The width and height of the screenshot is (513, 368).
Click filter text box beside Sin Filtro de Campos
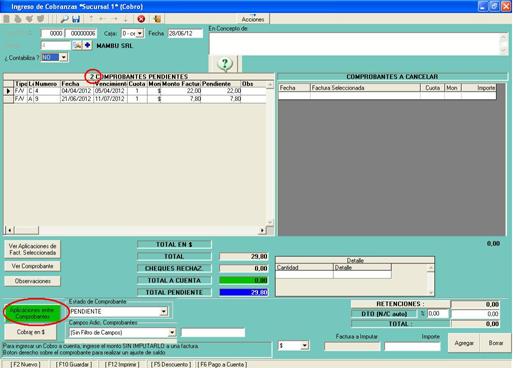(213, 332)
